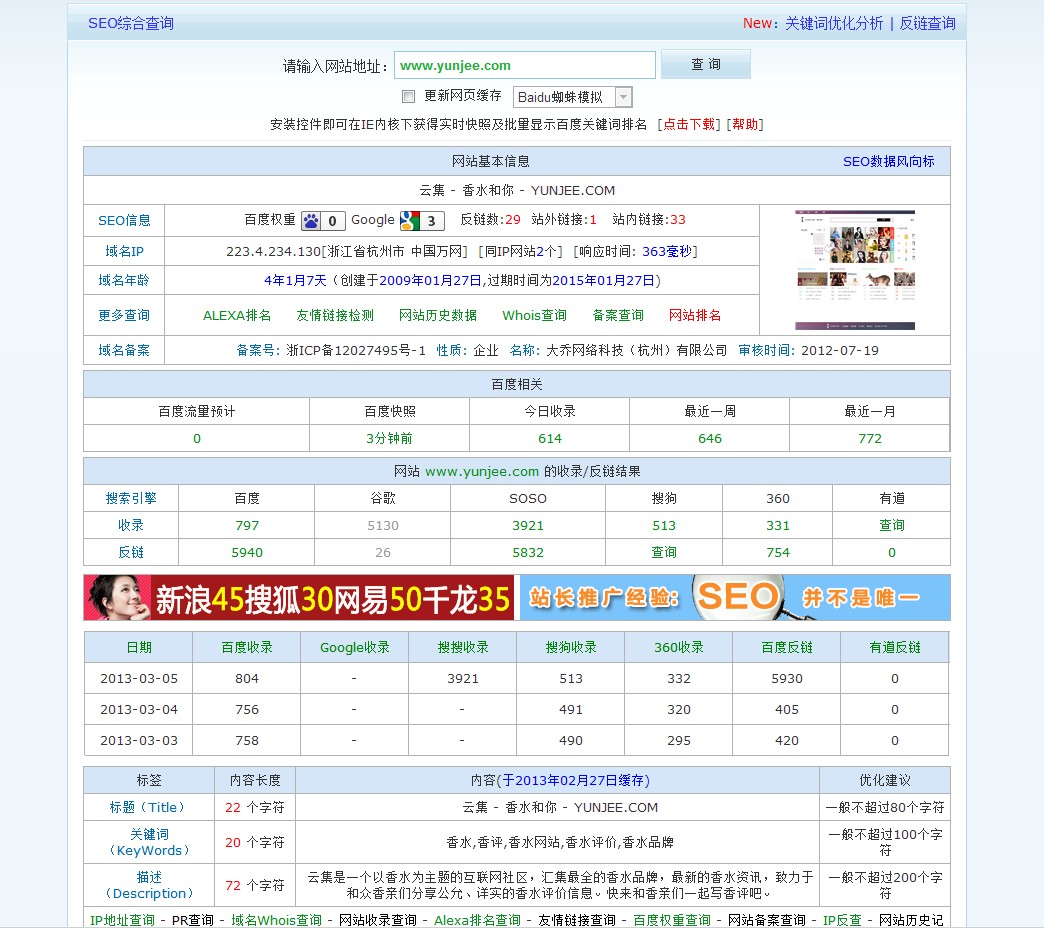The image size is (1044, 928).
Task: Open IP反查 footer link
Action: 842,920
